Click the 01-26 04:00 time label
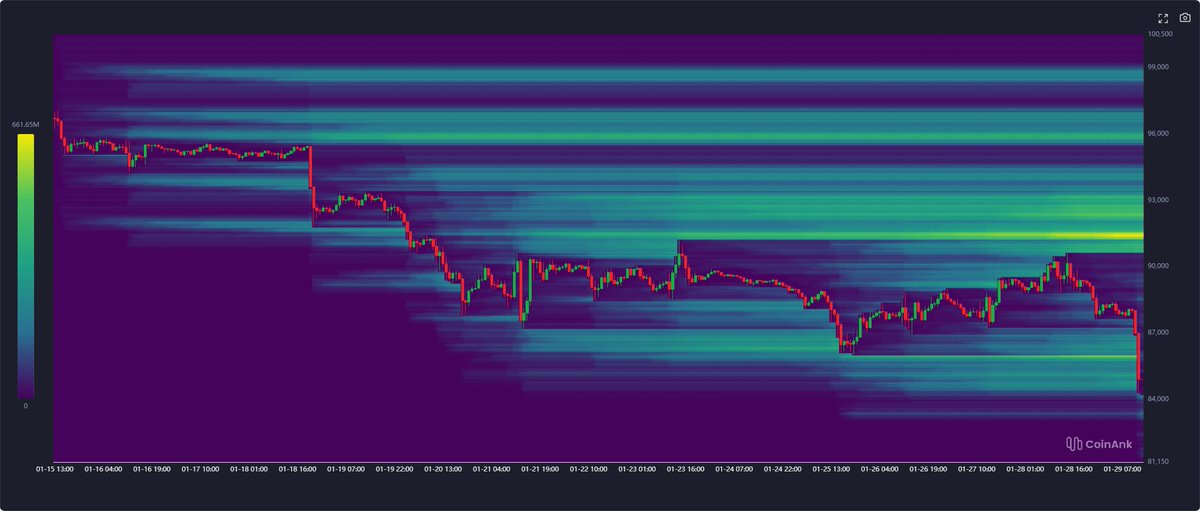The image size is (1200, 511). click(x=881, y=469)
